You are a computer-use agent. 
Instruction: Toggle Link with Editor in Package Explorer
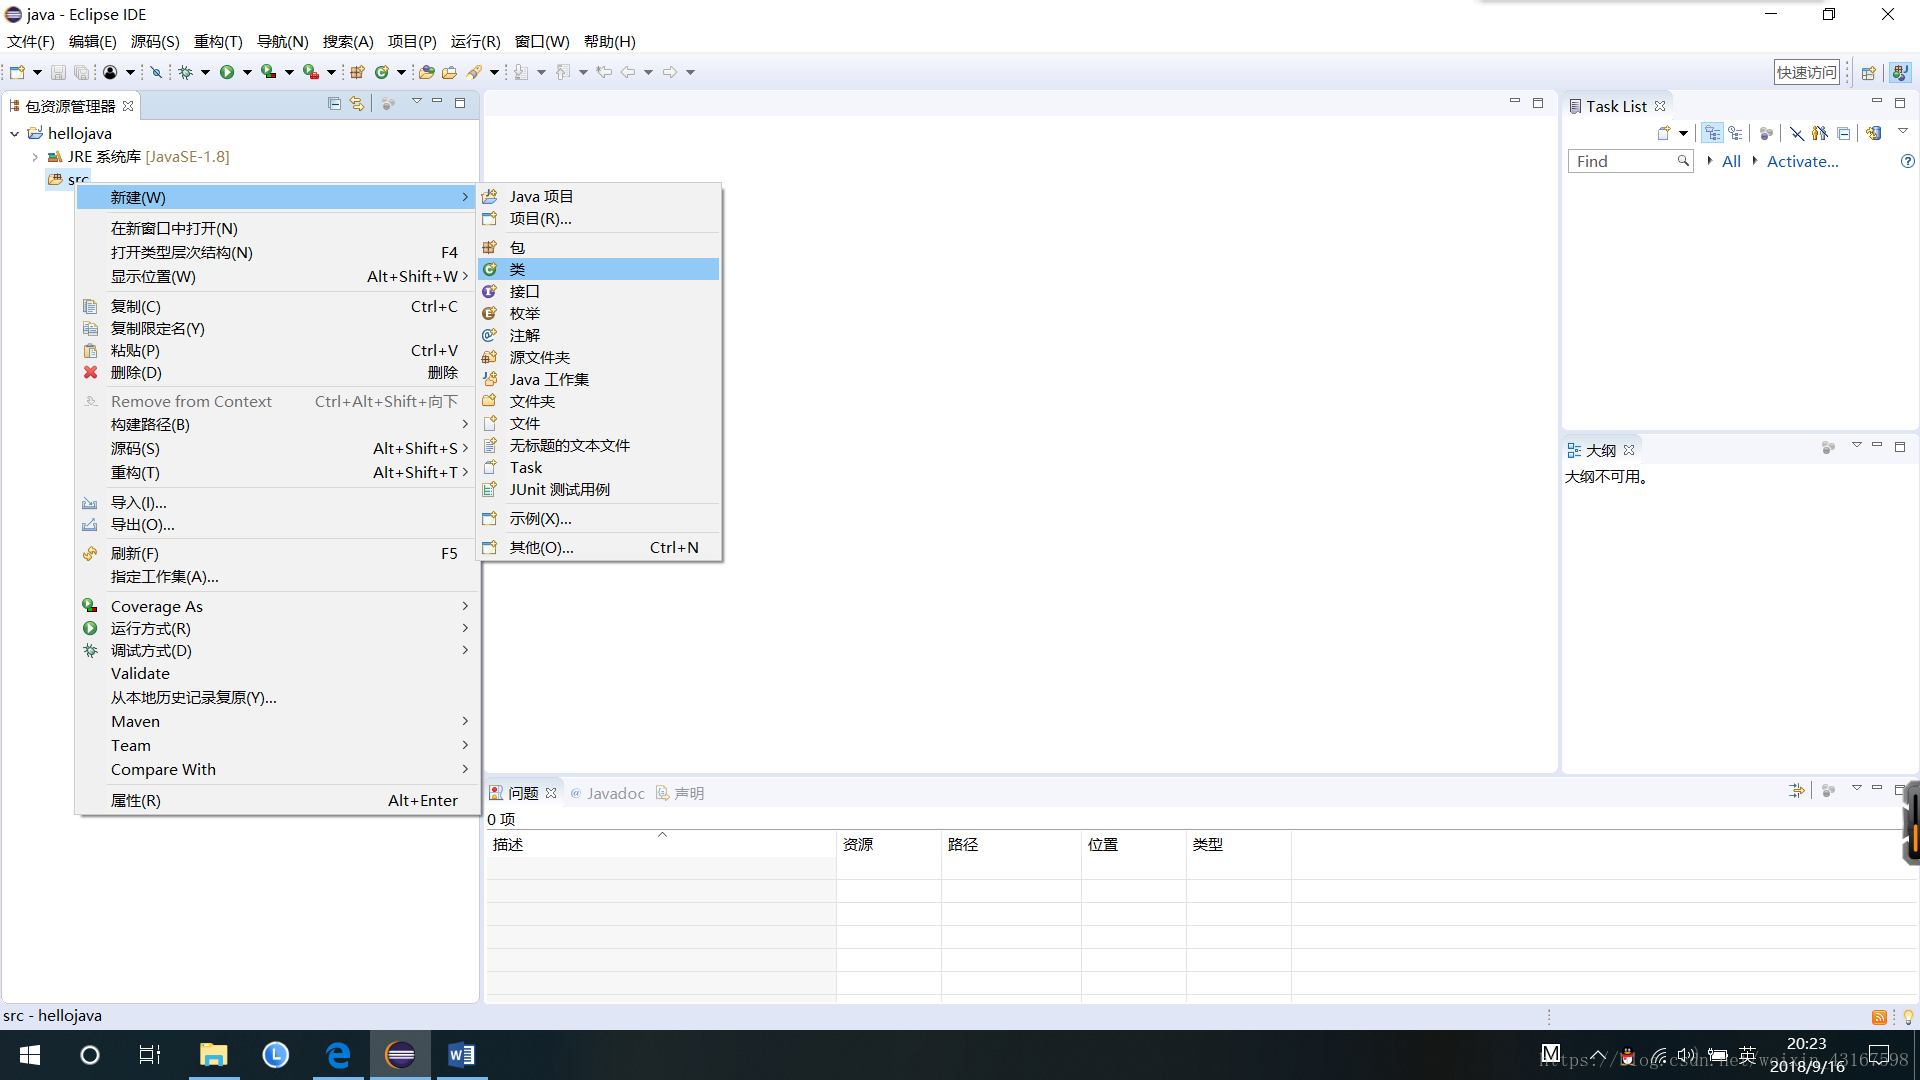click(x=357, y=103)
